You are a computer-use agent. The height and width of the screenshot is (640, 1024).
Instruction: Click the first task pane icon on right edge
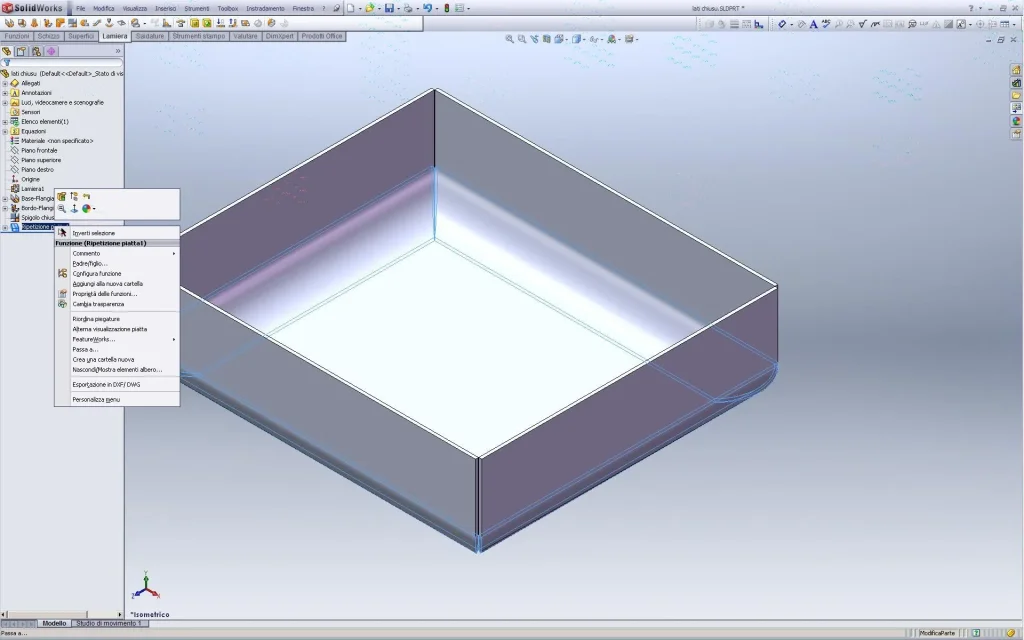point(1016,70)
